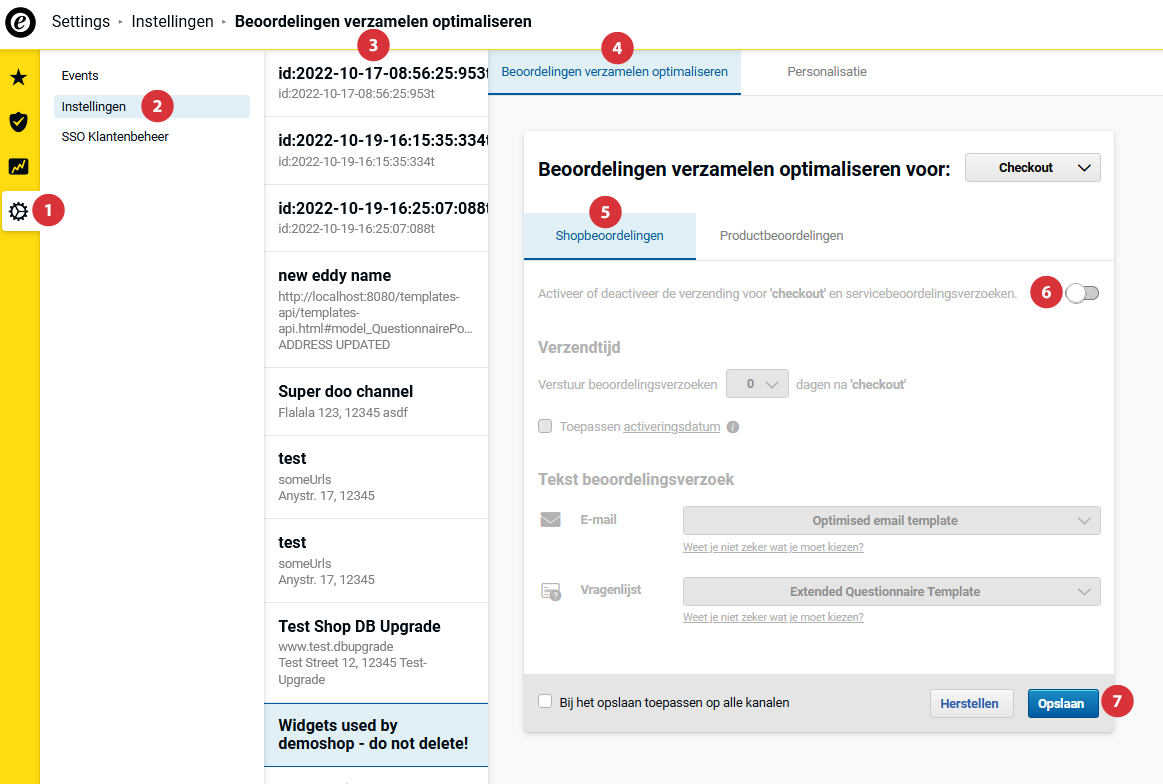Select the Test Shop DB Upgrade channel

click(x=376, y=653)
